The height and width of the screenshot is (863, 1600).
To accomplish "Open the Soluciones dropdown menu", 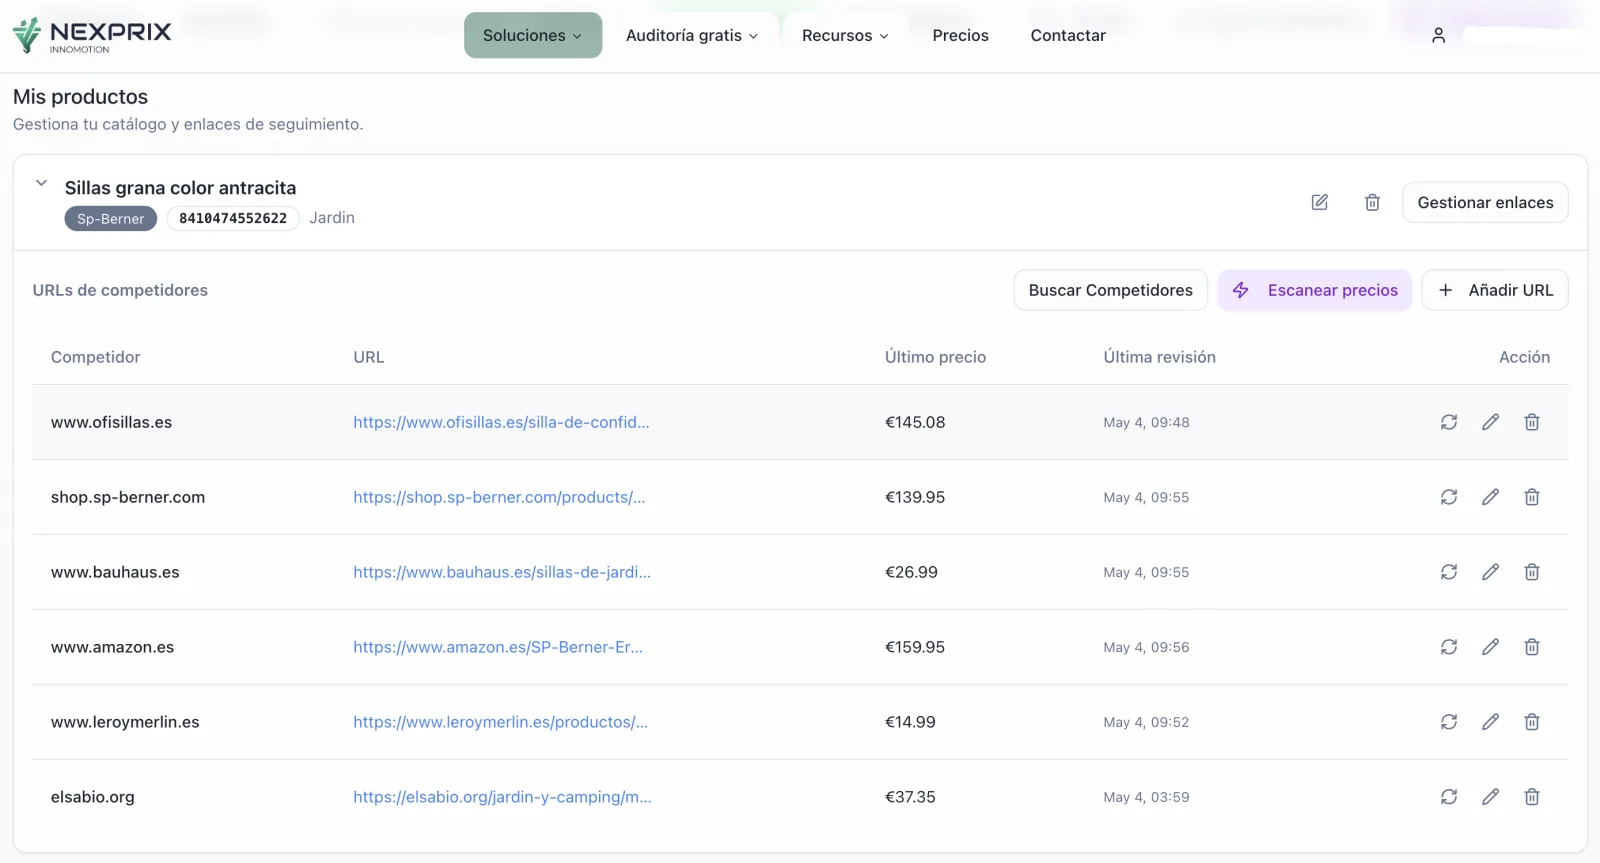I will [533, 35].
